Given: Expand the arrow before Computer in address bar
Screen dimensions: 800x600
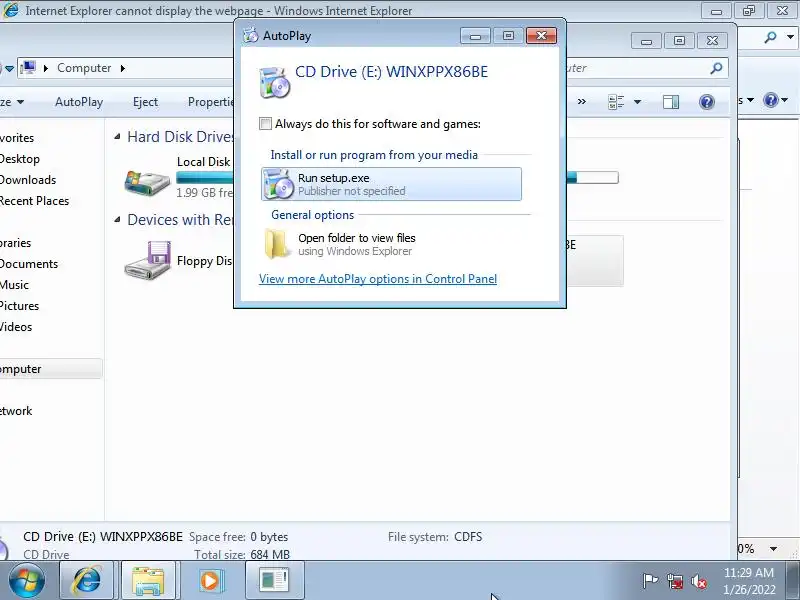Looking at the screenshot, I should tap(46, 68).
